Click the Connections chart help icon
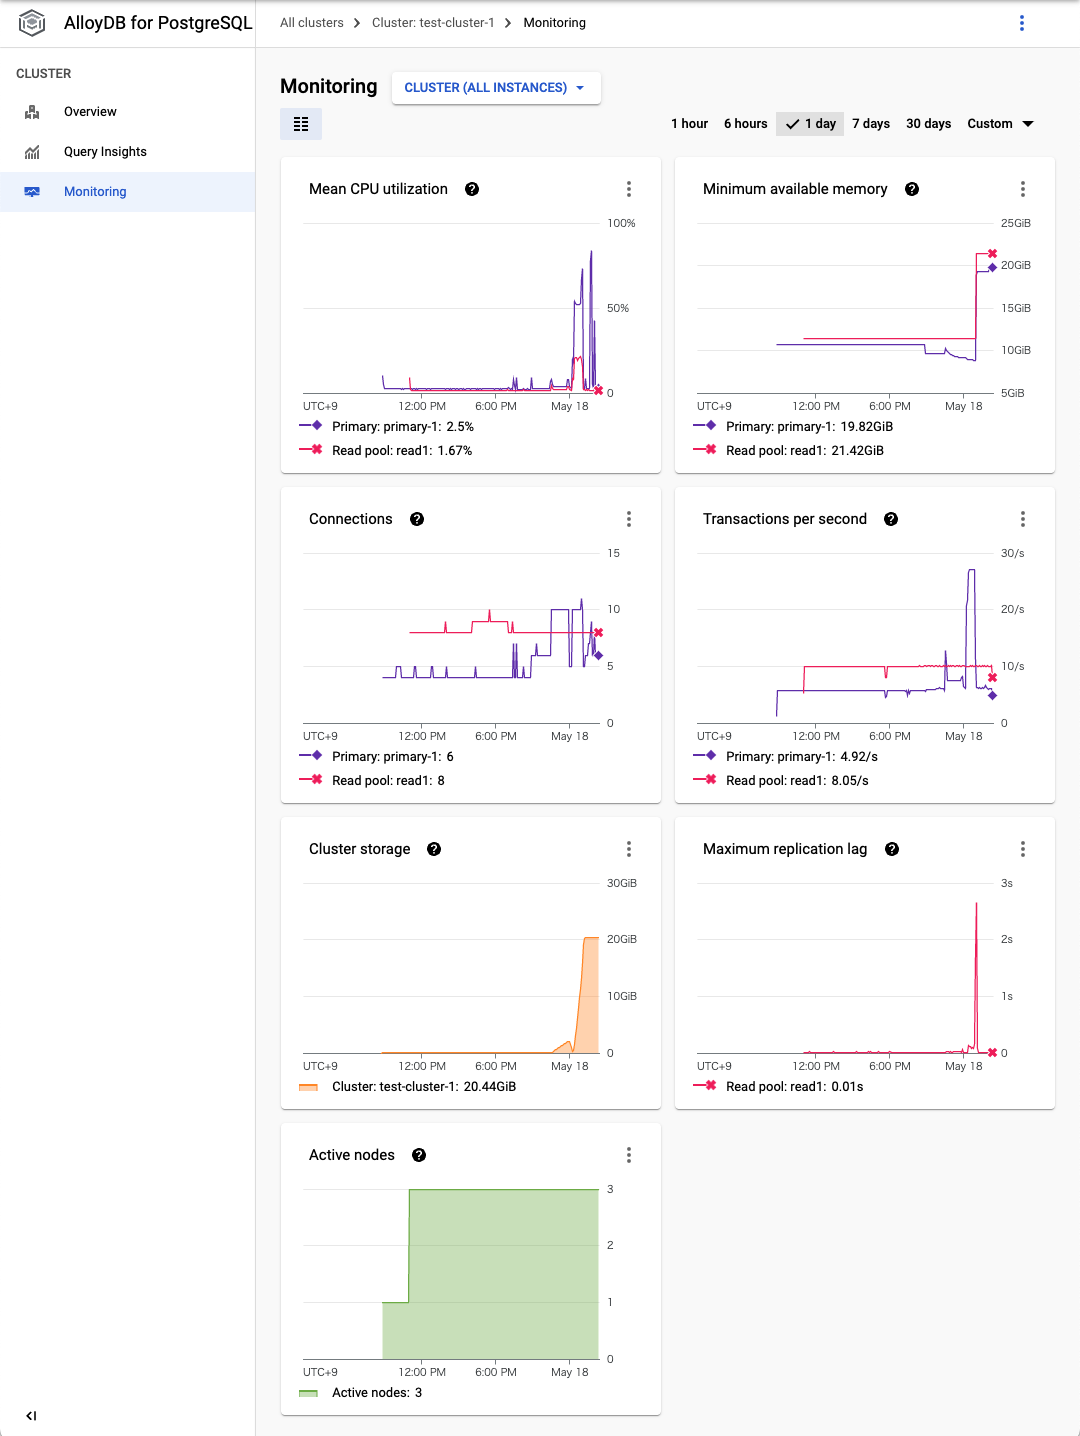 pos(416,518)
